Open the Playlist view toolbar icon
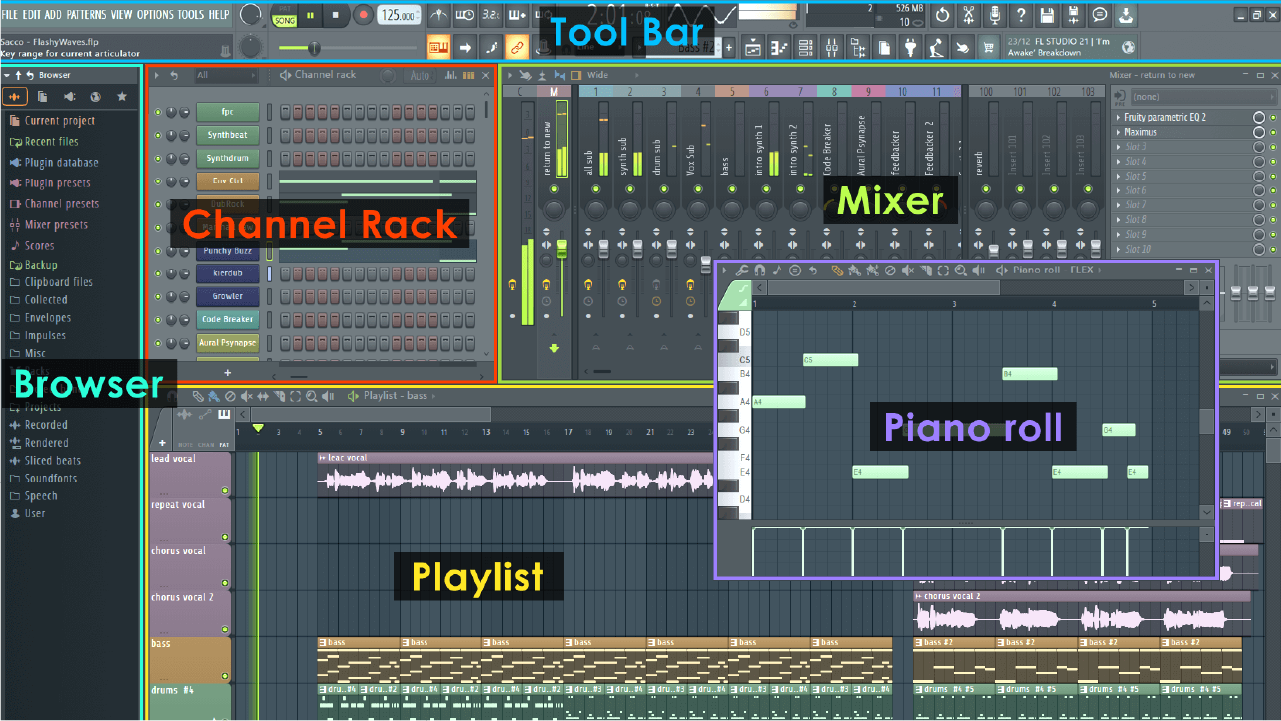This screenshot has height=721, width=1281. [x=753, y=48]
